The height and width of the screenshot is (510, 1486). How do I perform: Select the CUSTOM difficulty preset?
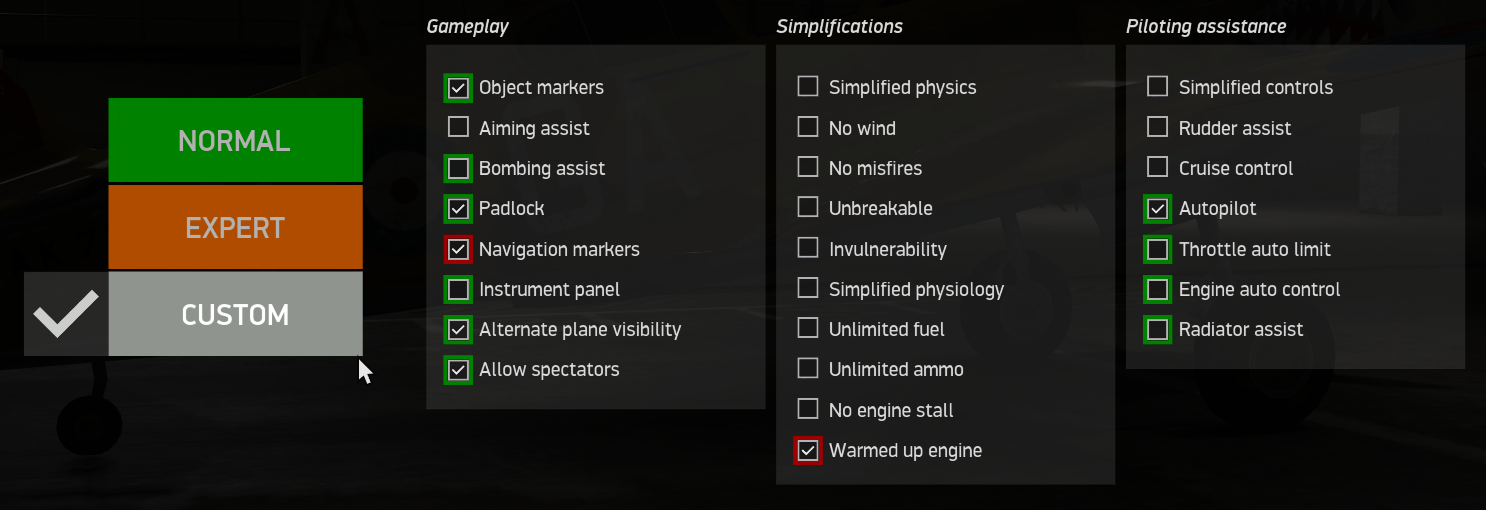(235, 314)
